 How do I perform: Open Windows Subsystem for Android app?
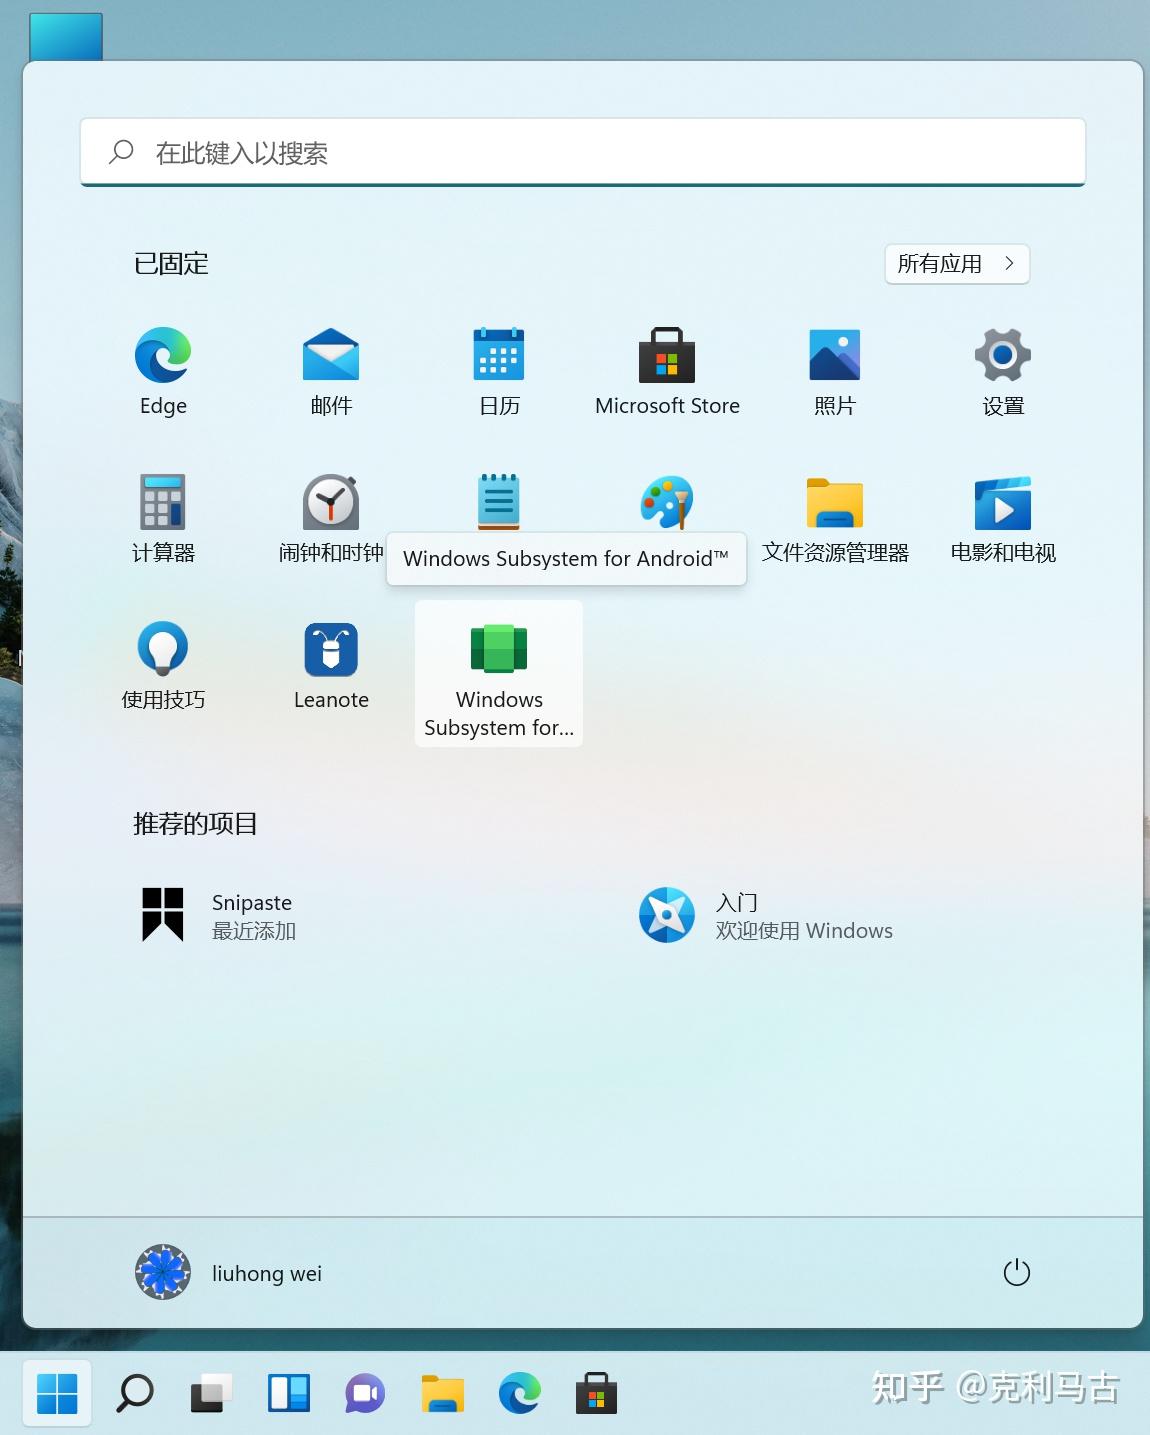pos(499,673)
